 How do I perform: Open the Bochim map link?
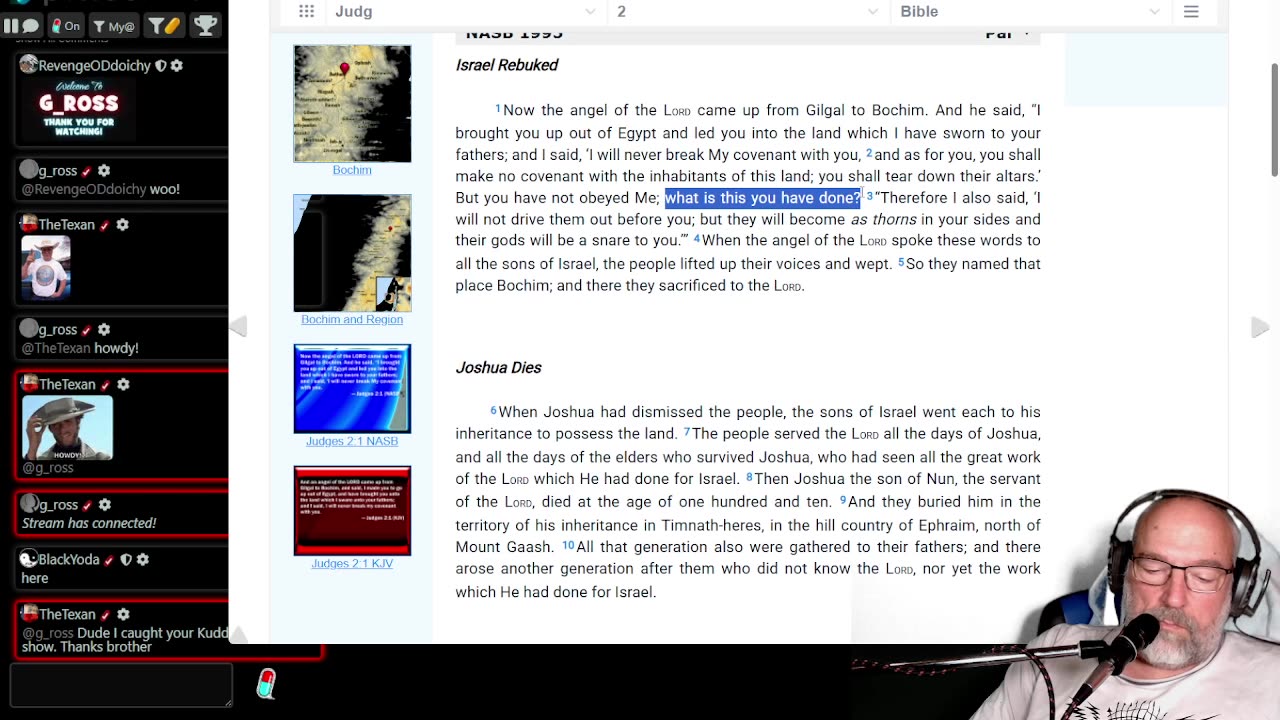[x=352, y=170]
